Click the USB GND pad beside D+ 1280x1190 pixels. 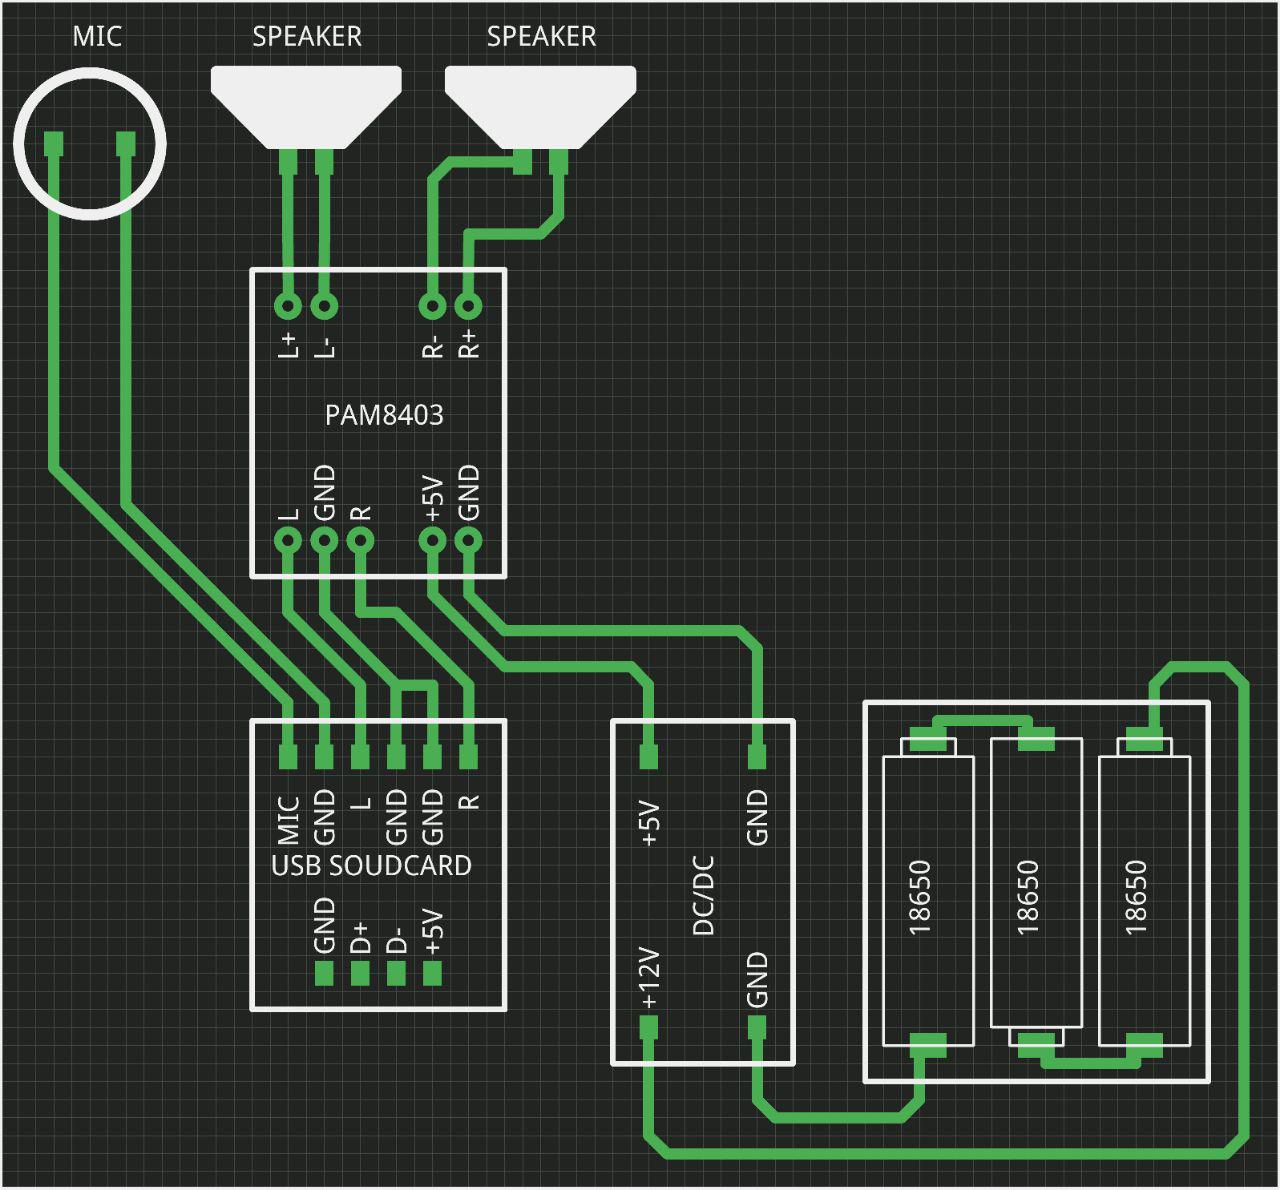[x=324, y=973]
